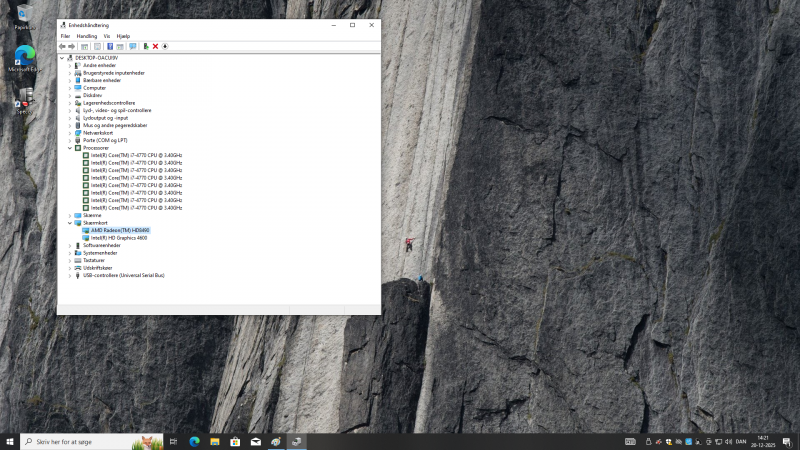Collapse the Processorer category
Viewport: 800px width, 450px height.
click(x=70, y=148)
